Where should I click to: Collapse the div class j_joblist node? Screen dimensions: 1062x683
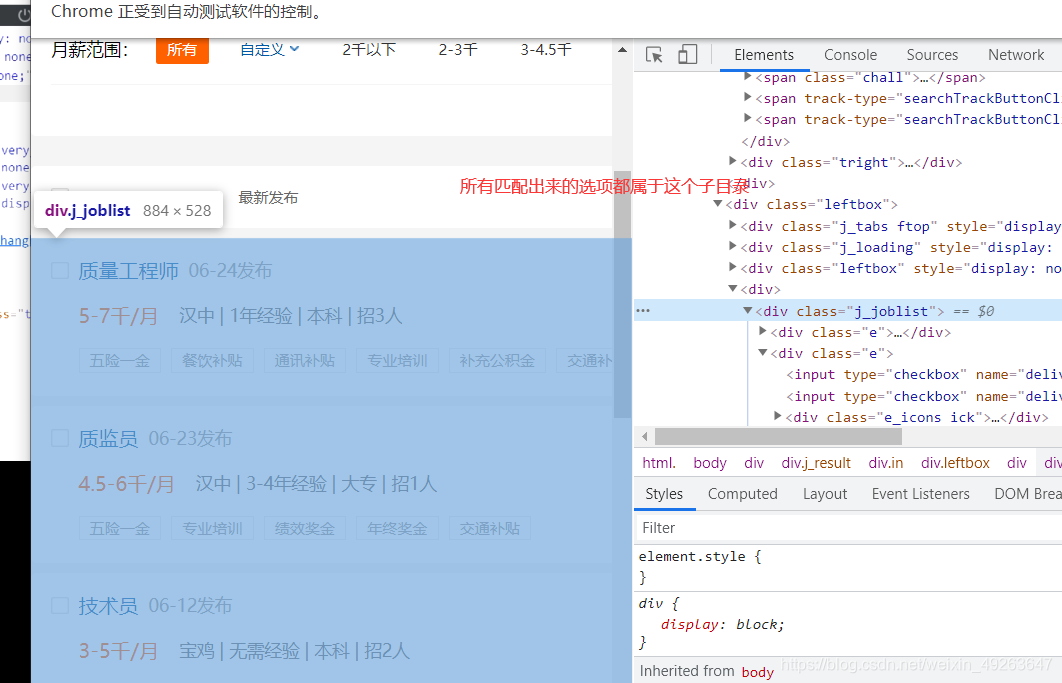[748, 310]
